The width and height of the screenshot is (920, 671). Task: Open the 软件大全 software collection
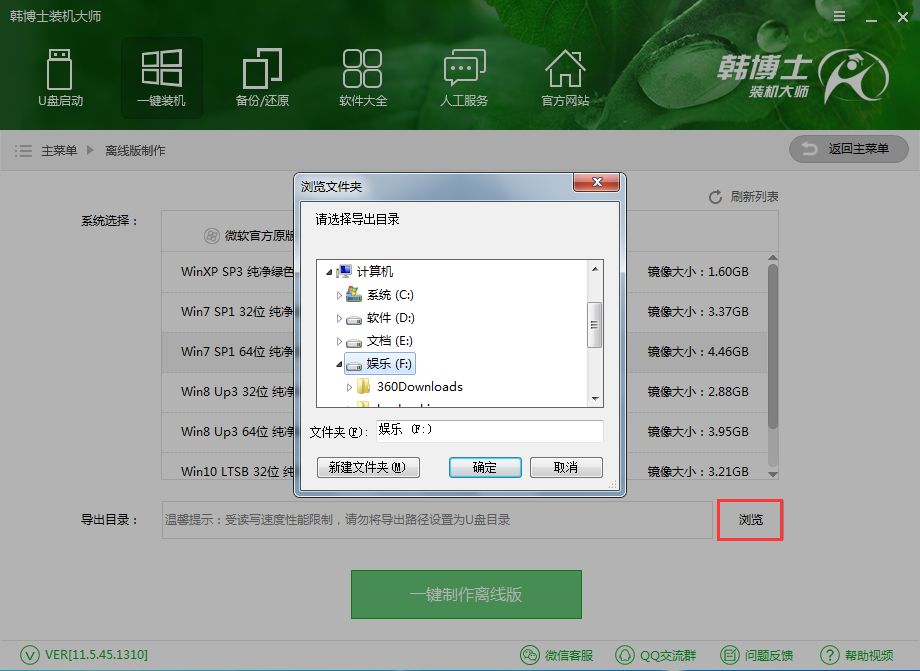(363, 78)
